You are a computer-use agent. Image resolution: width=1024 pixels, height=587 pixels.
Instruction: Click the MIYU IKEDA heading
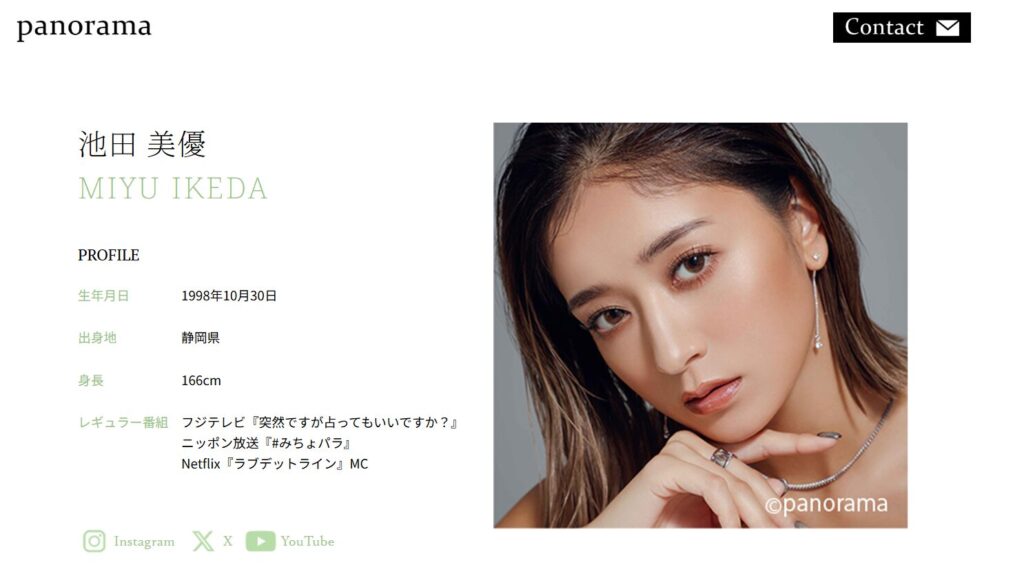(x=173, y=189)
